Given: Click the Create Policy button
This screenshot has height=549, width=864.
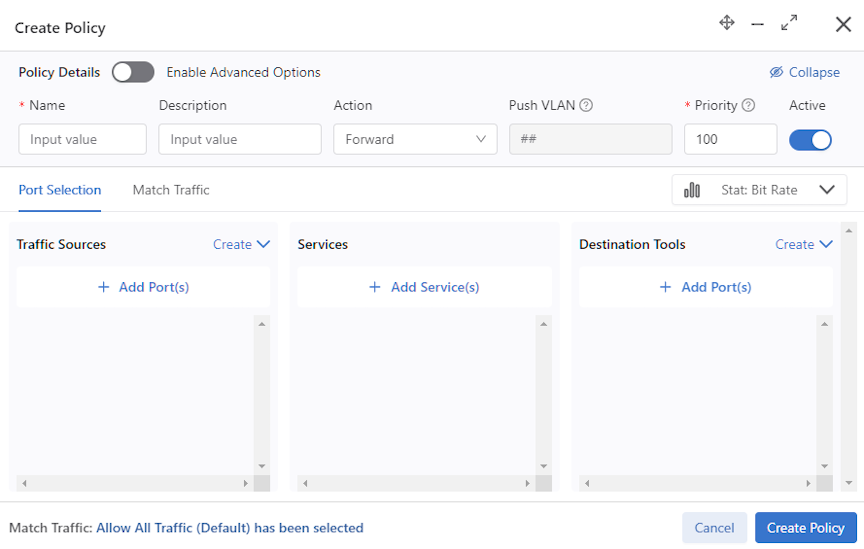Looking at the screenshot, I should (x=806, y=528).
